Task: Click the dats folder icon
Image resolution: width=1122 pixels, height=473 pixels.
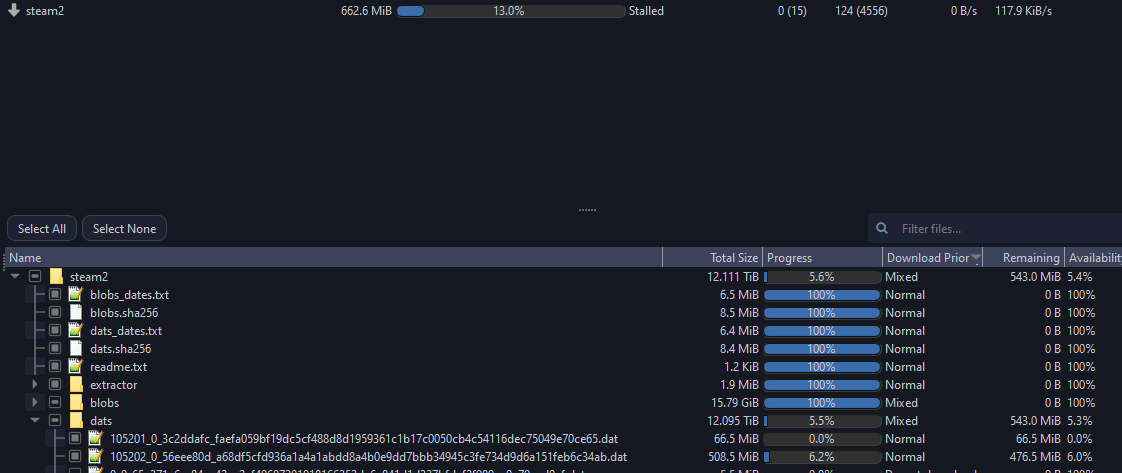Action: (77, 421)
